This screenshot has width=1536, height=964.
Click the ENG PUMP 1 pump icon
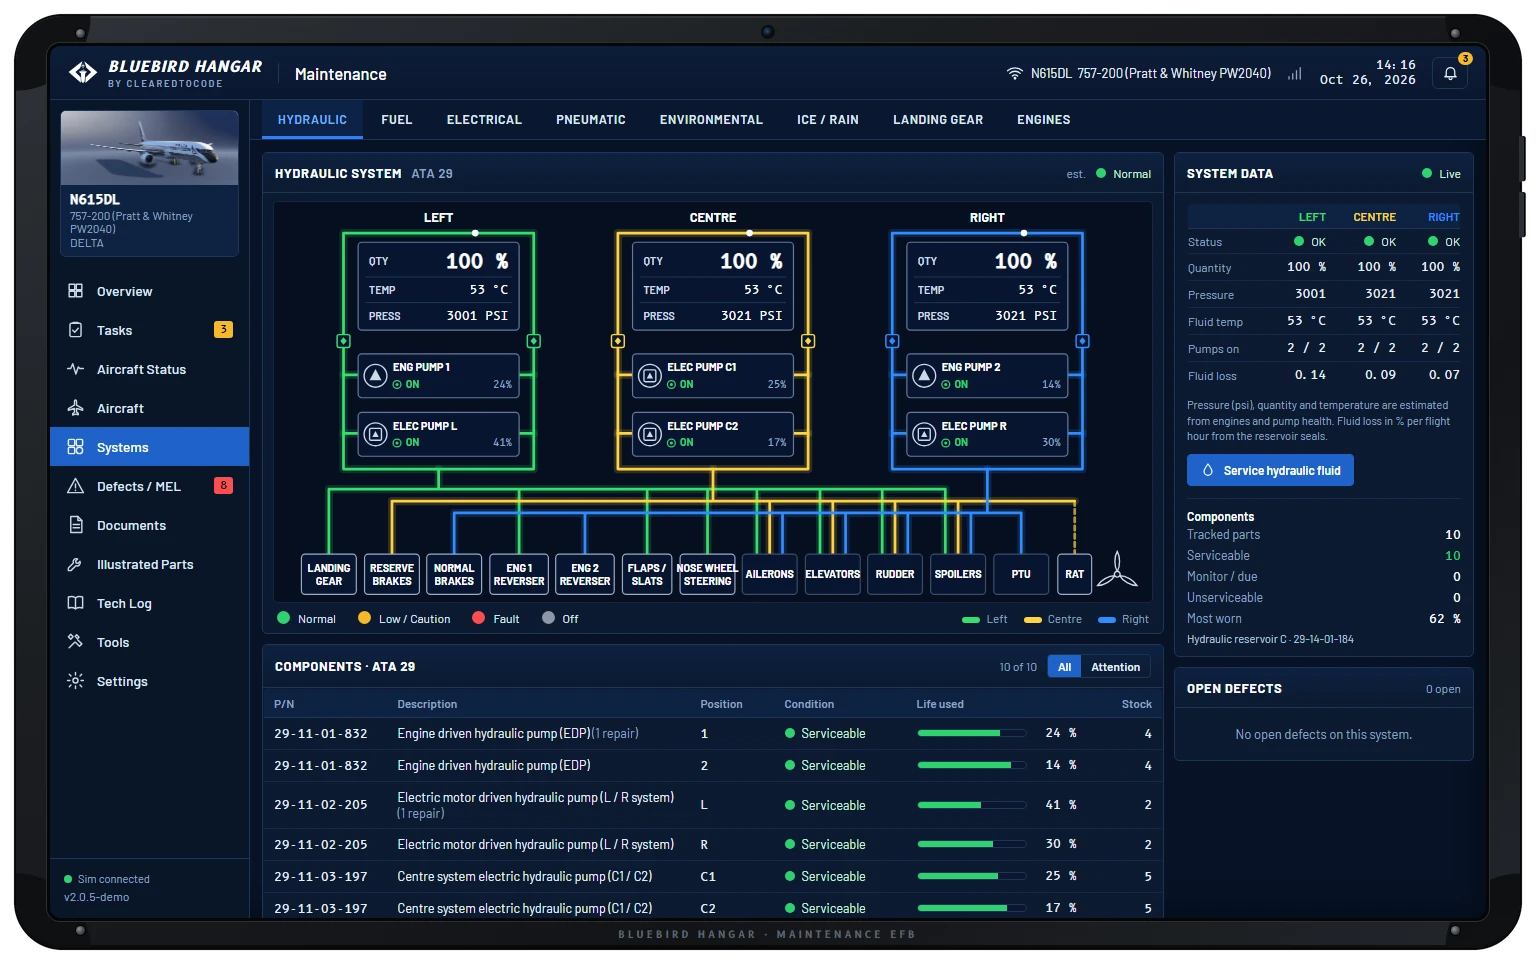tap(375, 376)
